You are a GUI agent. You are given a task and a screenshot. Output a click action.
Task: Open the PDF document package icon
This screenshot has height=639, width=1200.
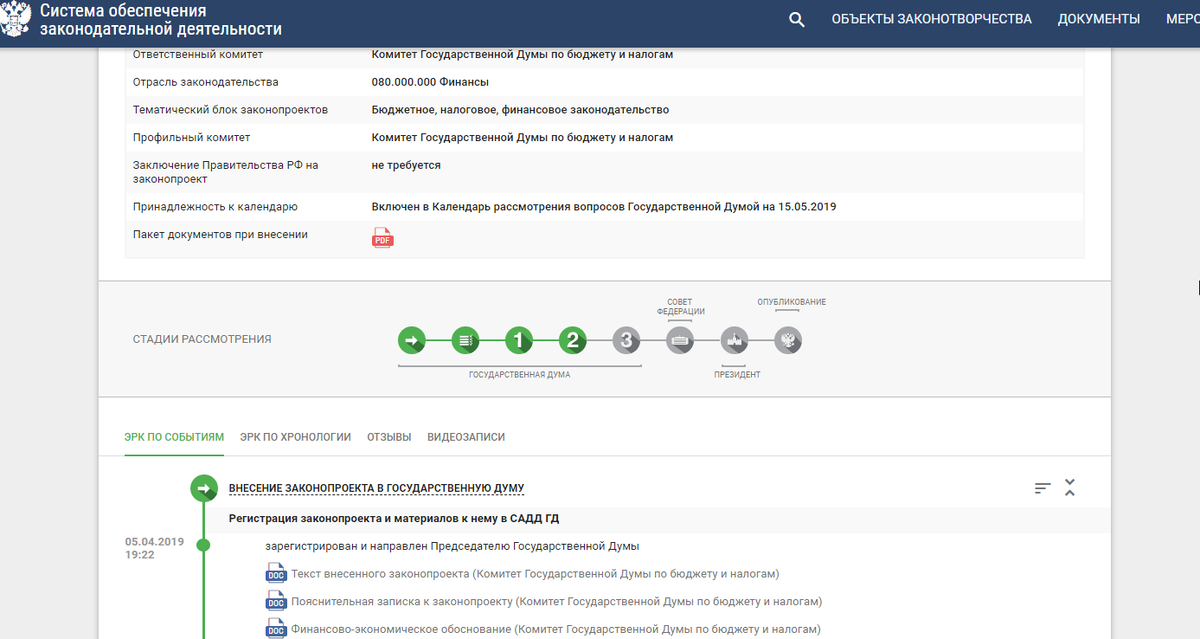(383, 237)
